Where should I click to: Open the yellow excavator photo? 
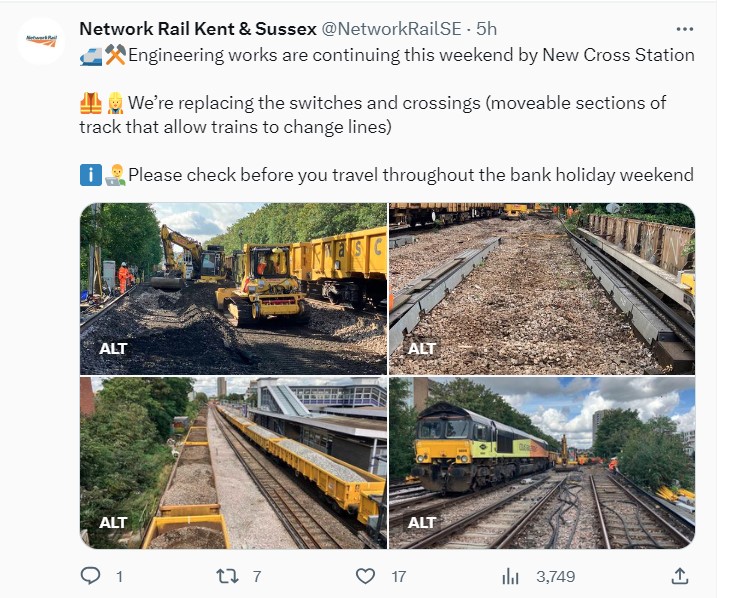click(233, 280)
